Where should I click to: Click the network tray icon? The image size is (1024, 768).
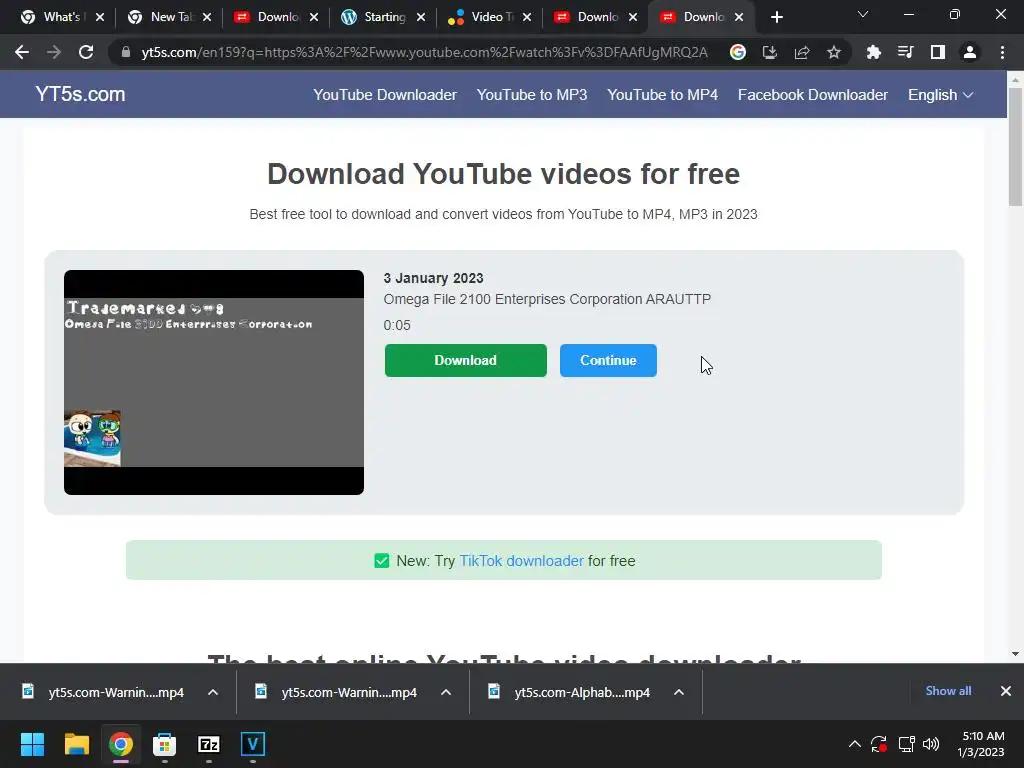(906, 744)
